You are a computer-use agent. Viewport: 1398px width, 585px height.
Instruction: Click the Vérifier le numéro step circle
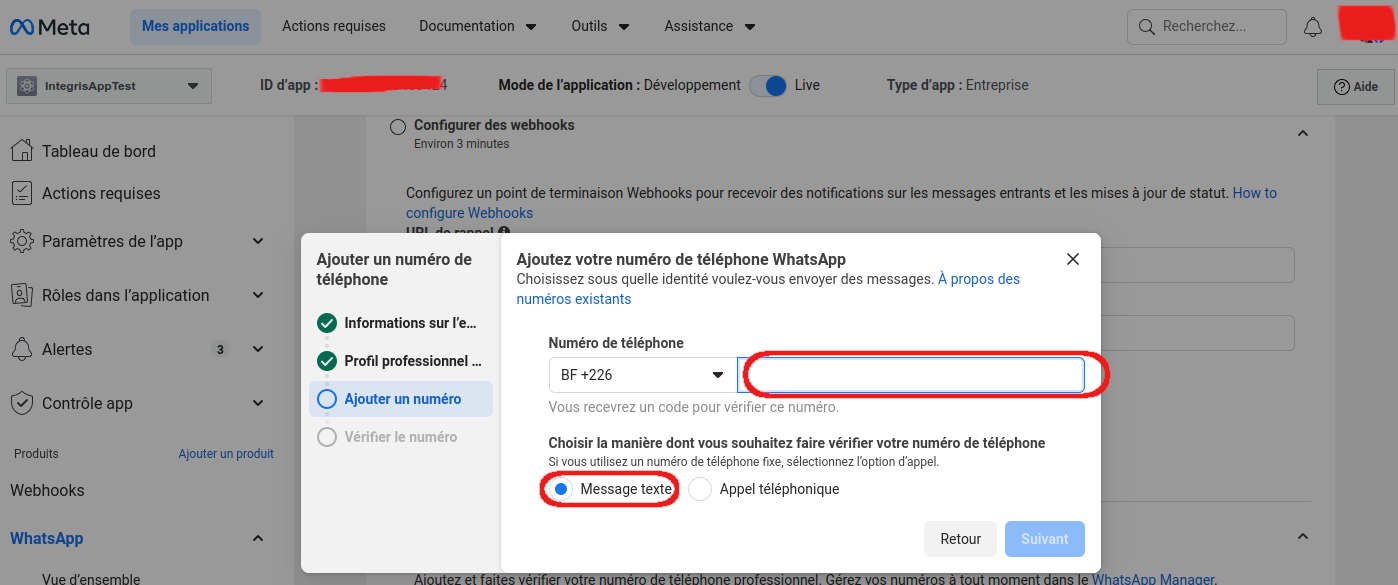(327, 437)
